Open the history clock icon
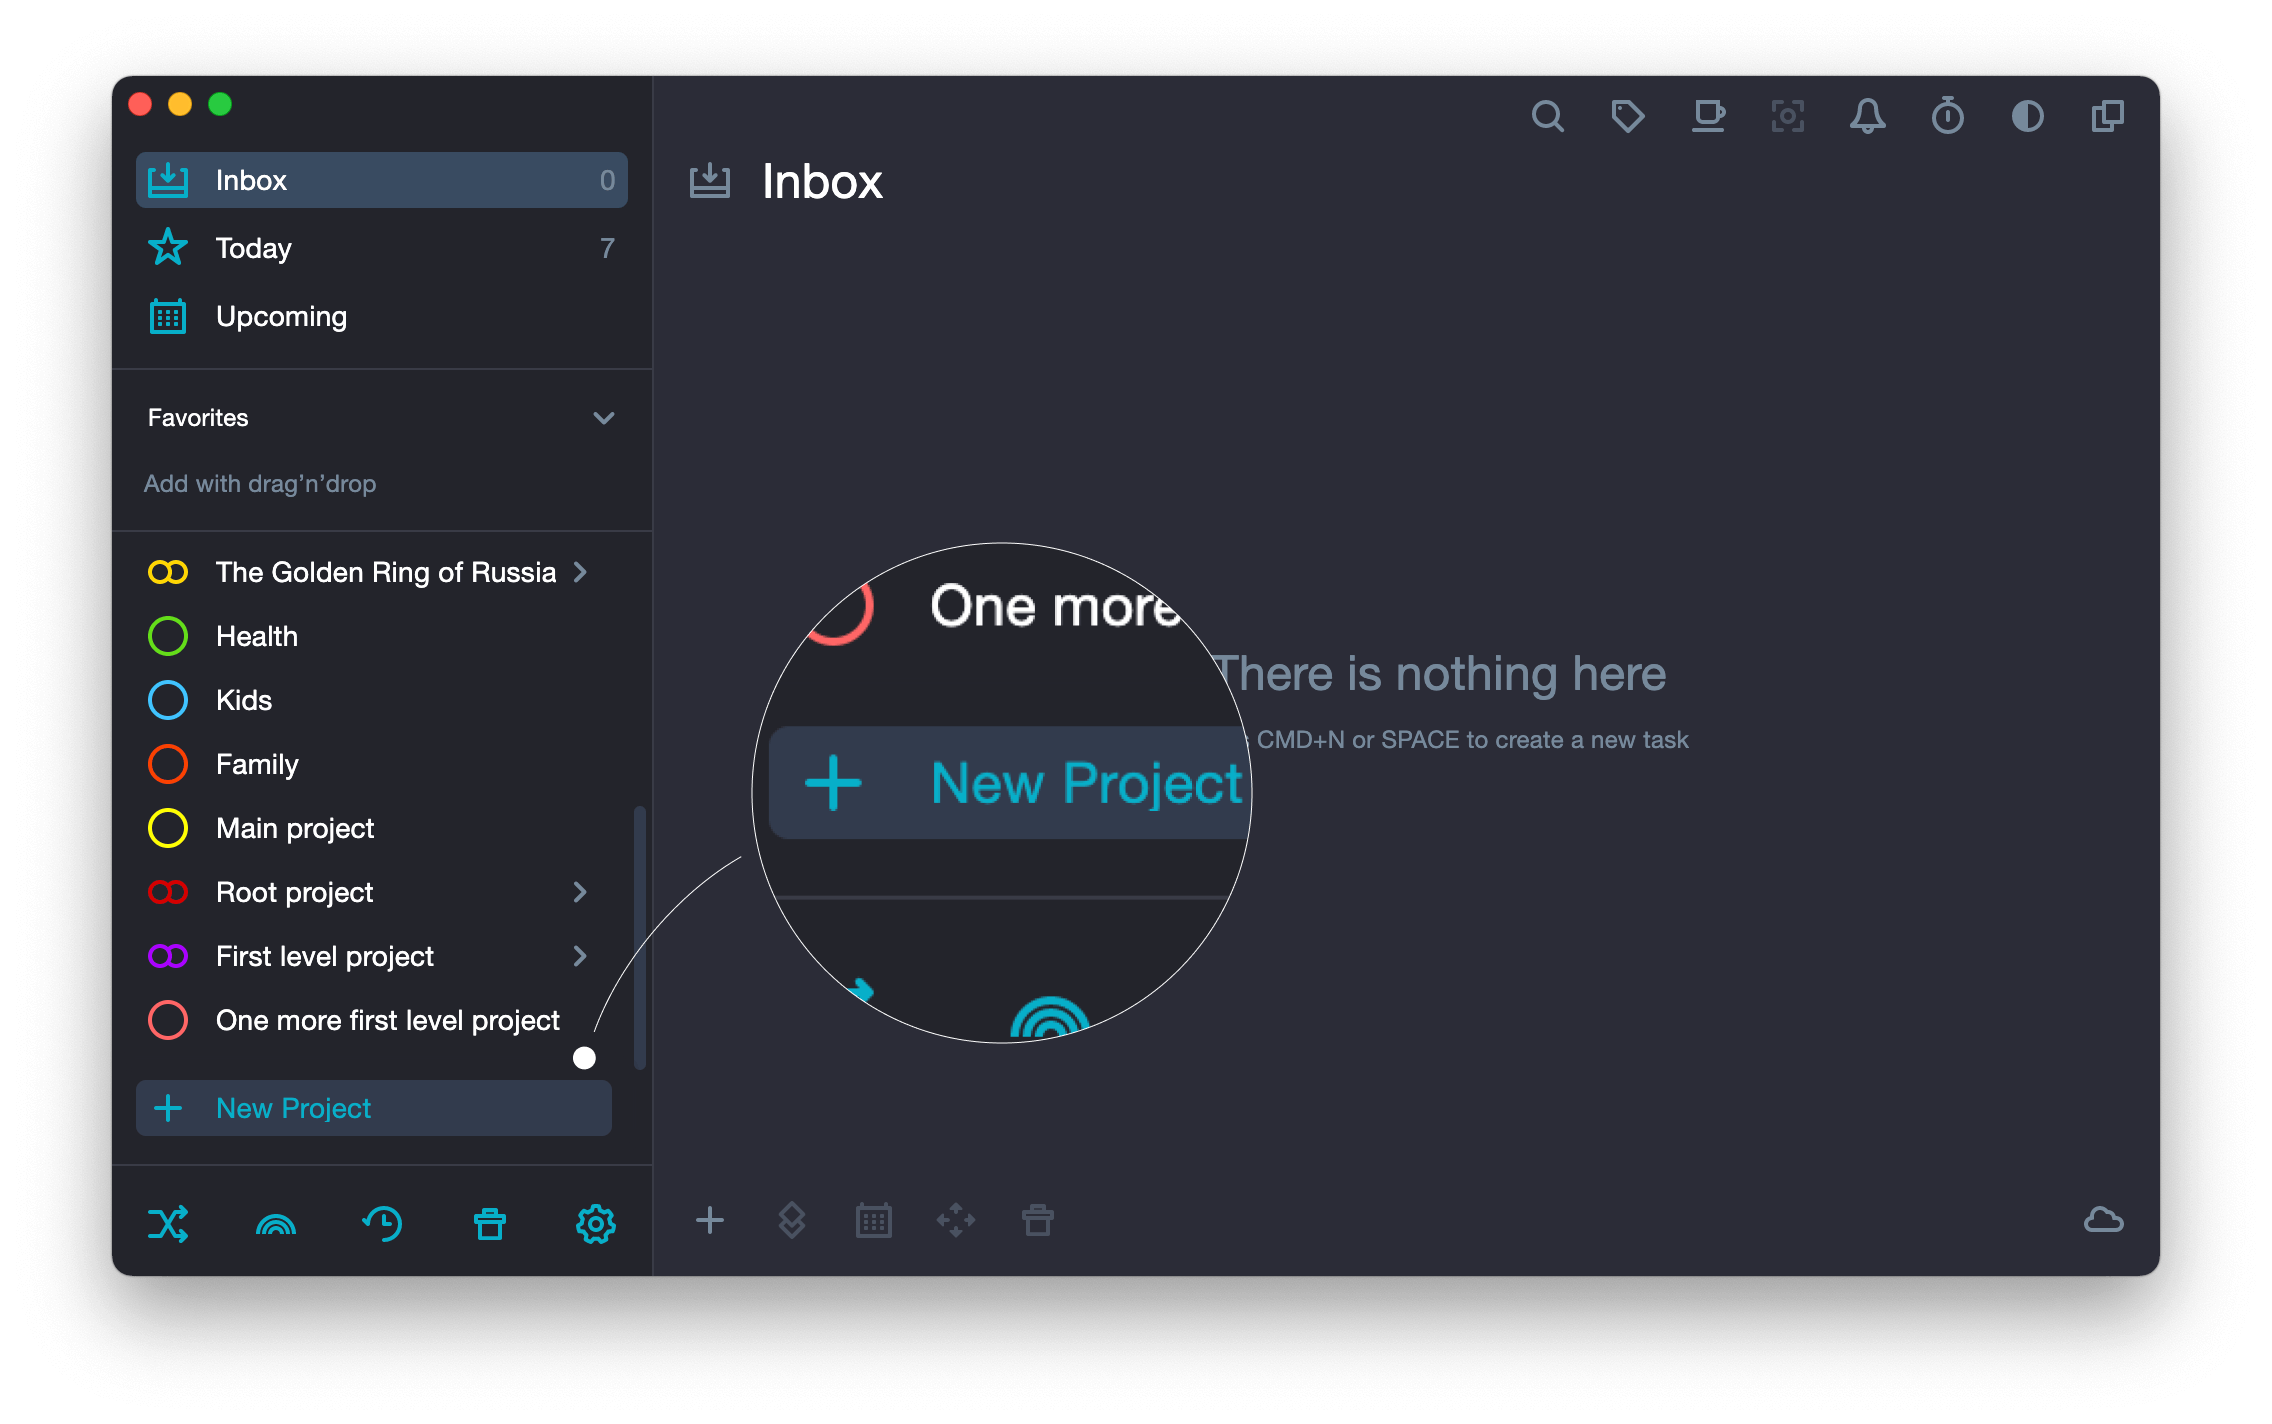The height and width of the screenshot is (1424, 2272). point(382,1224)
